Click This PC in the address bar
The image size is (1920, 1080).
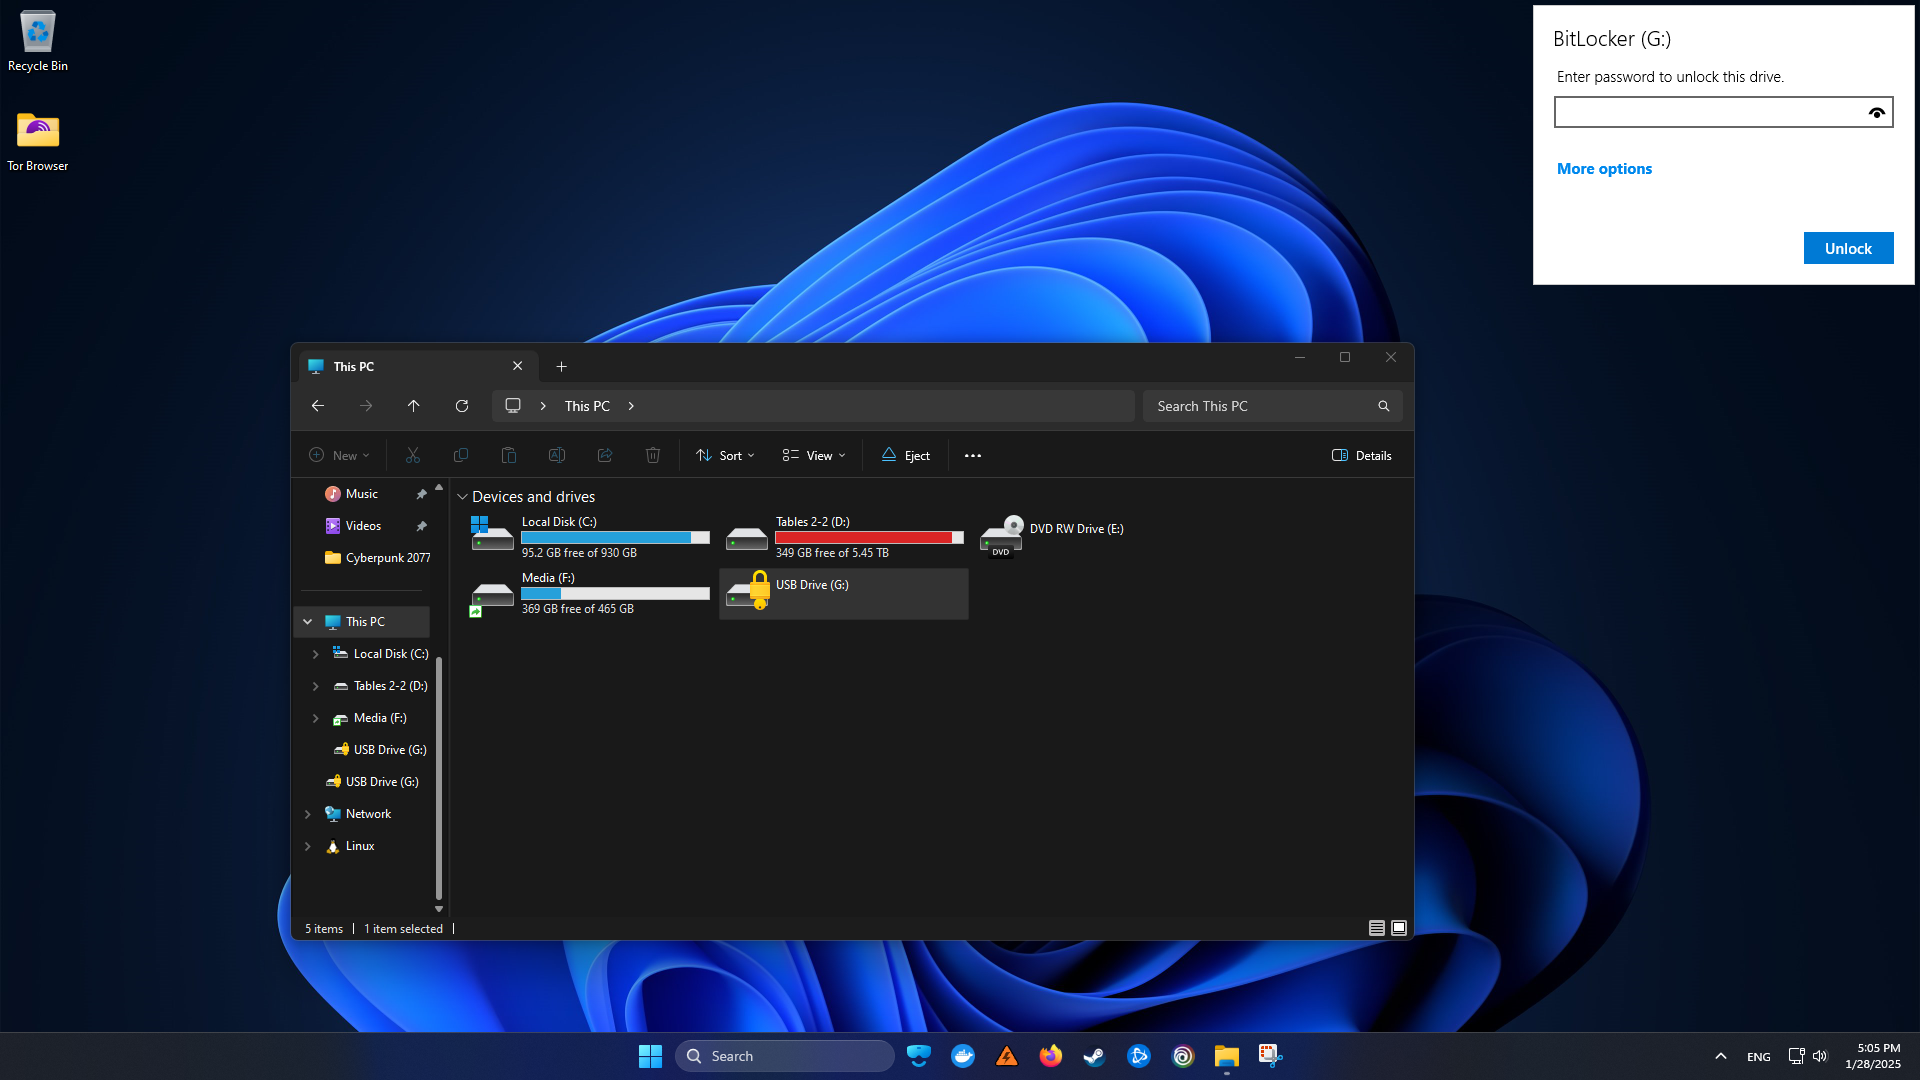point(587,406)
